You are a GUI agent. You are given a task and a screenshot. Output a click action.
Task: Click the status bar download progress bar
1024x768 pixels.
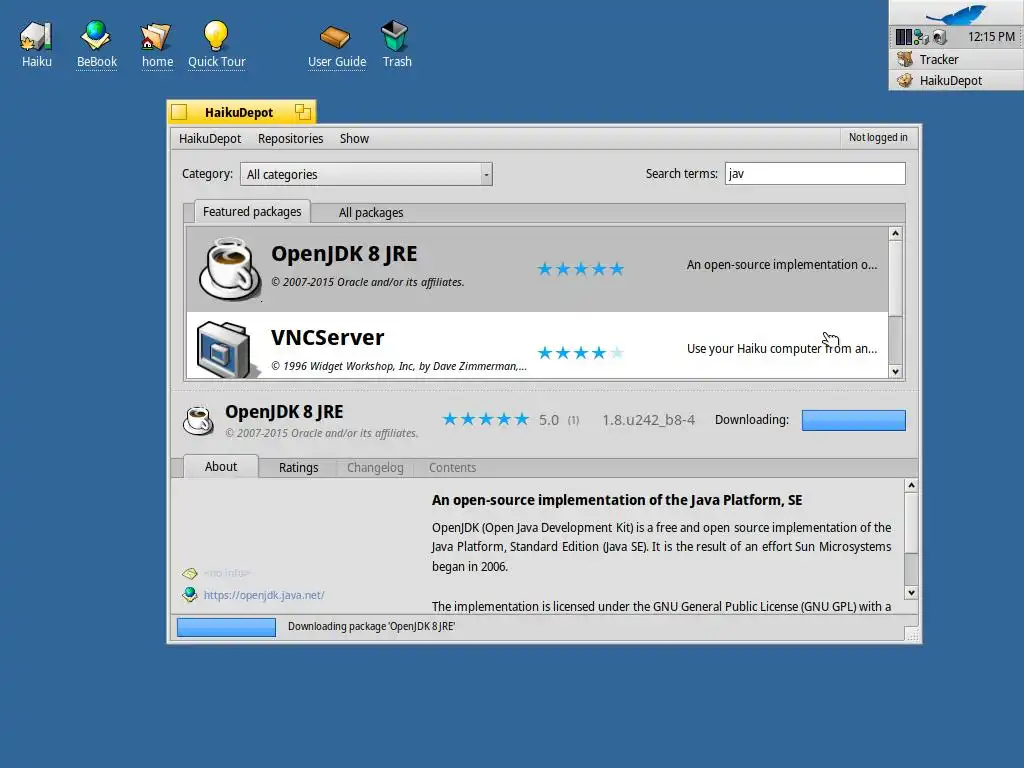pyautogui.click(x=226, y=627)
